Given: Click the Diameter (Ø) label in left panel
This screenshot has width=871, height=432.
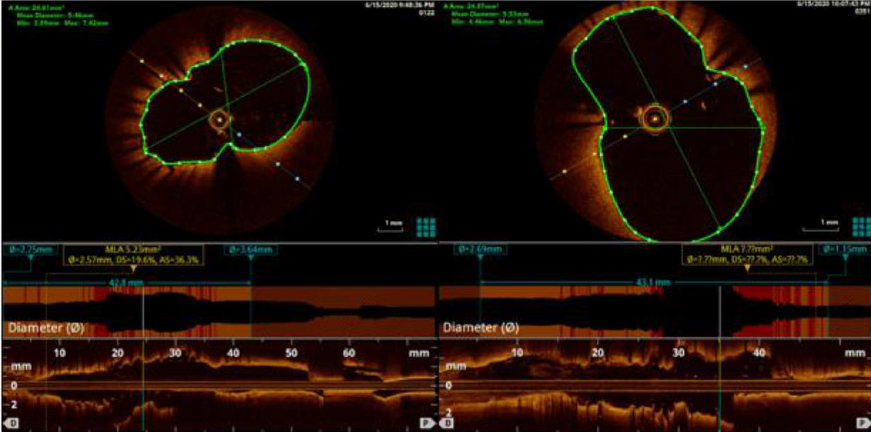Looking at the screenshot, I should pos(46,328).
